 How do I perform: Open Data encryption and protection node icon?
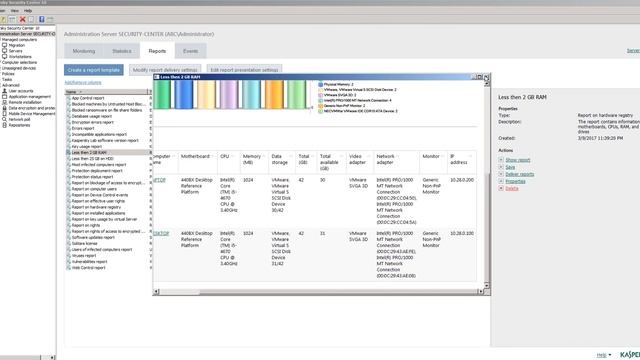point(4,108)
